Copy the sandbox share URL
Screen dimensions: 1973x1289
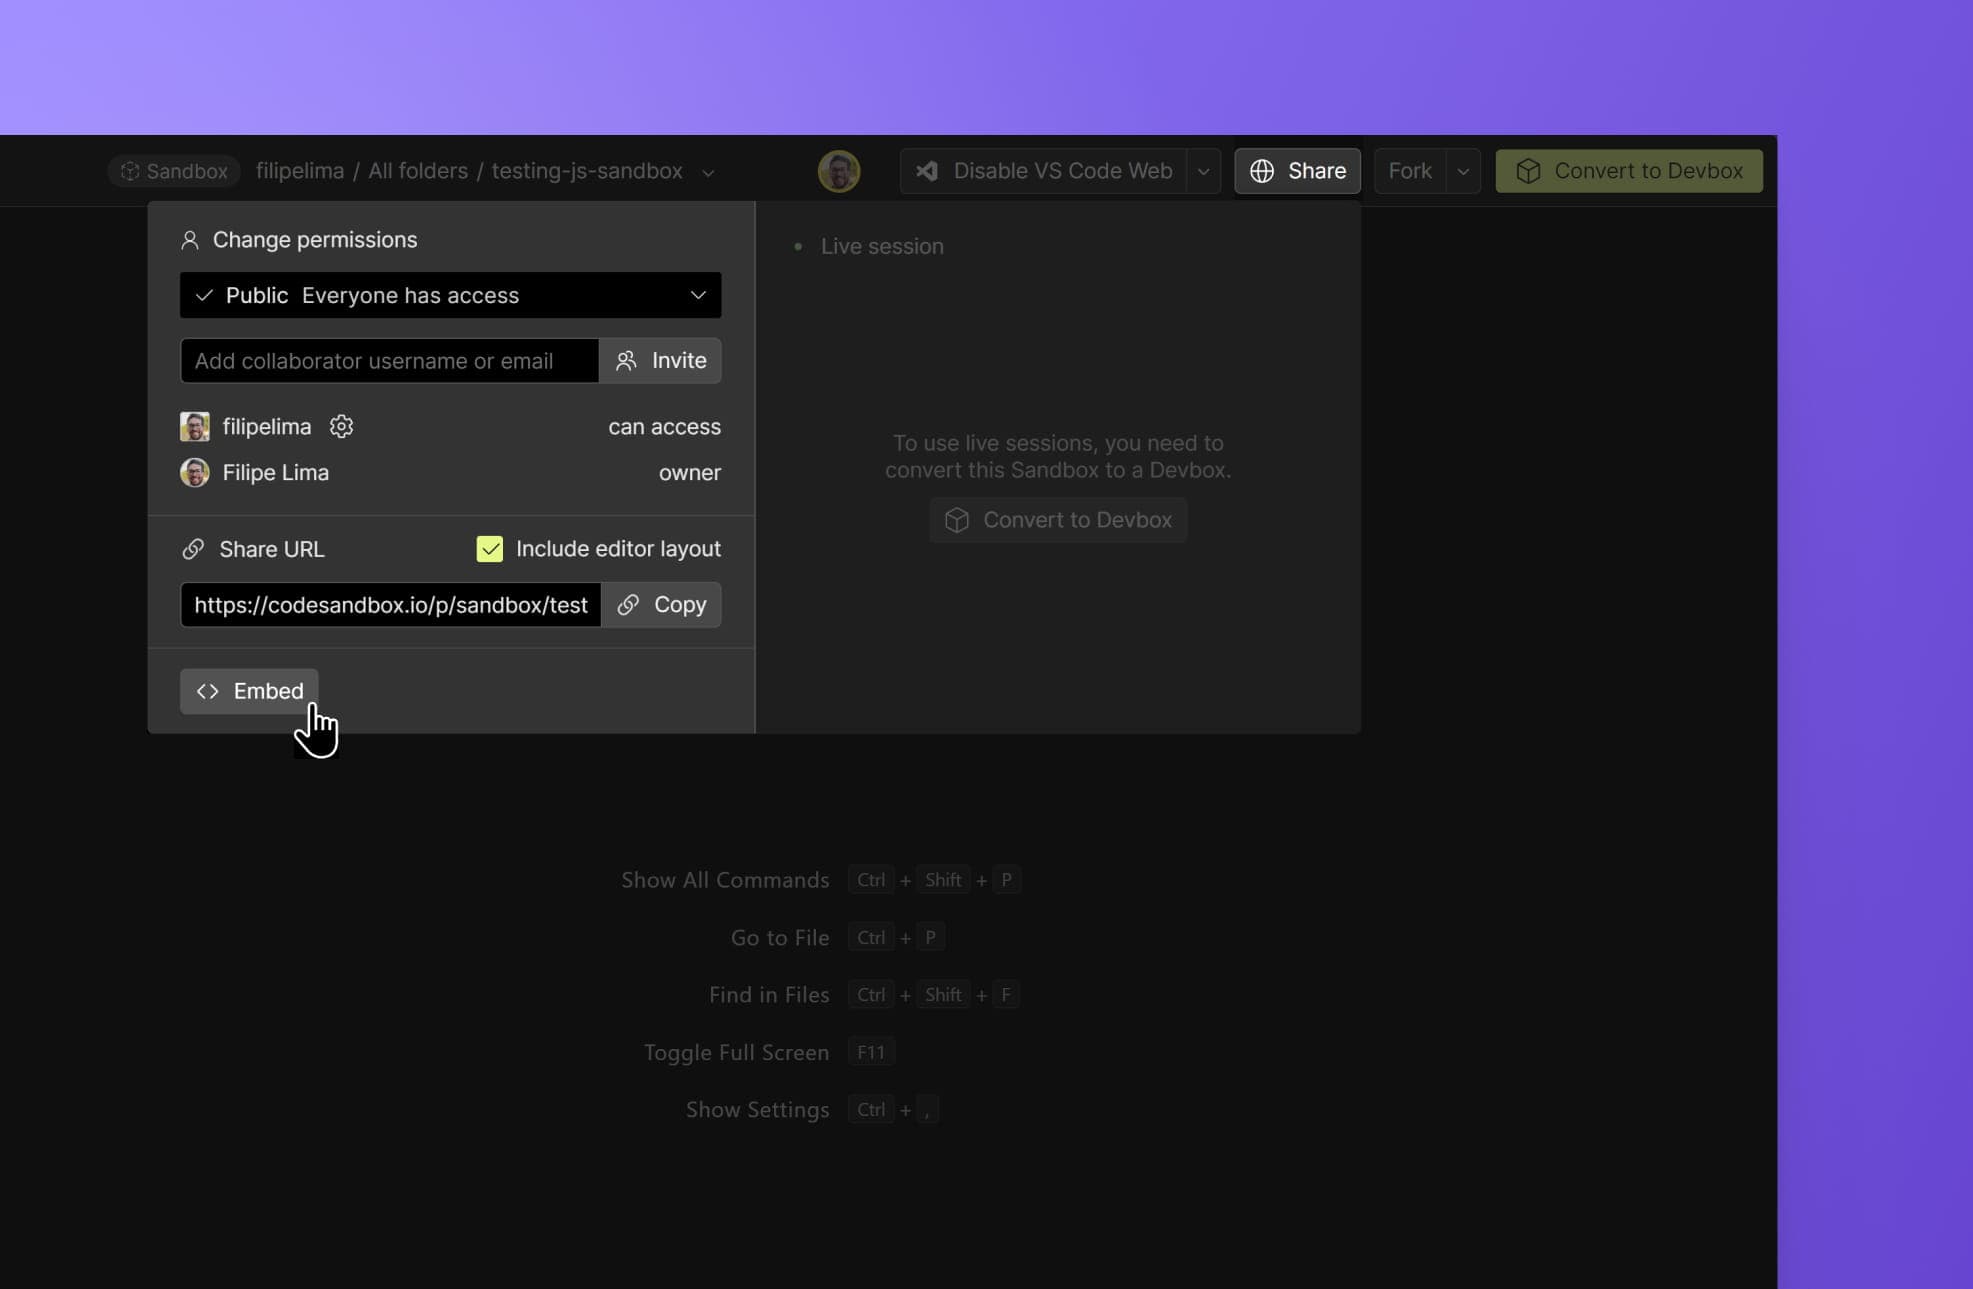pyautogui.click(x=662, y=604)
